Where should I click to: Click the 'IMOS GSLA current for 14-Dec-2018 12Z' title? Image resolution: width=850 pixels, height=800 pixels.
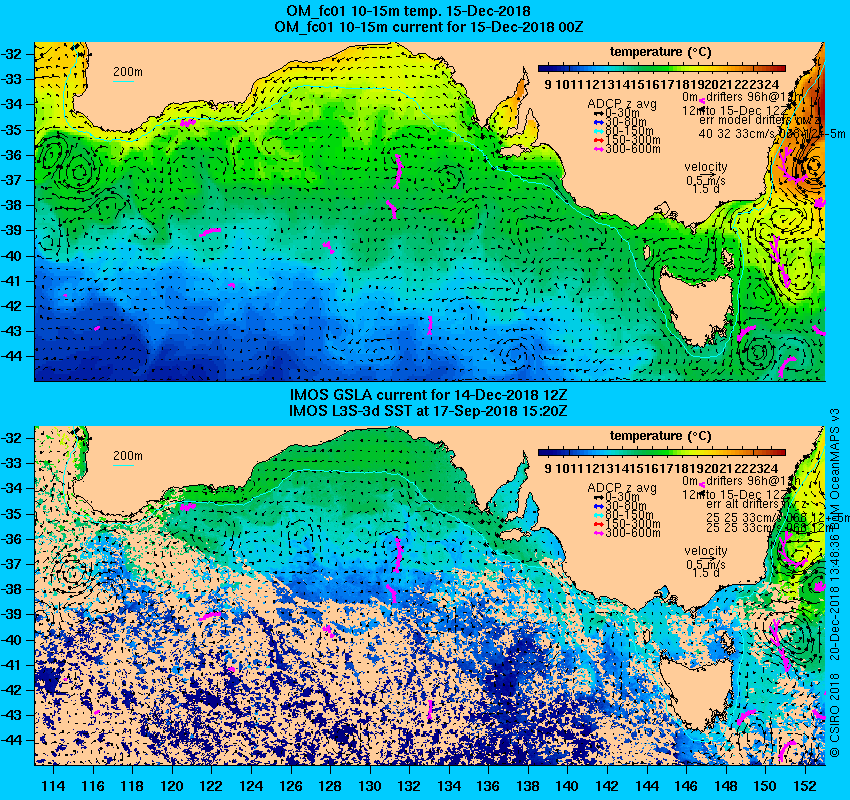coord(428,395)
